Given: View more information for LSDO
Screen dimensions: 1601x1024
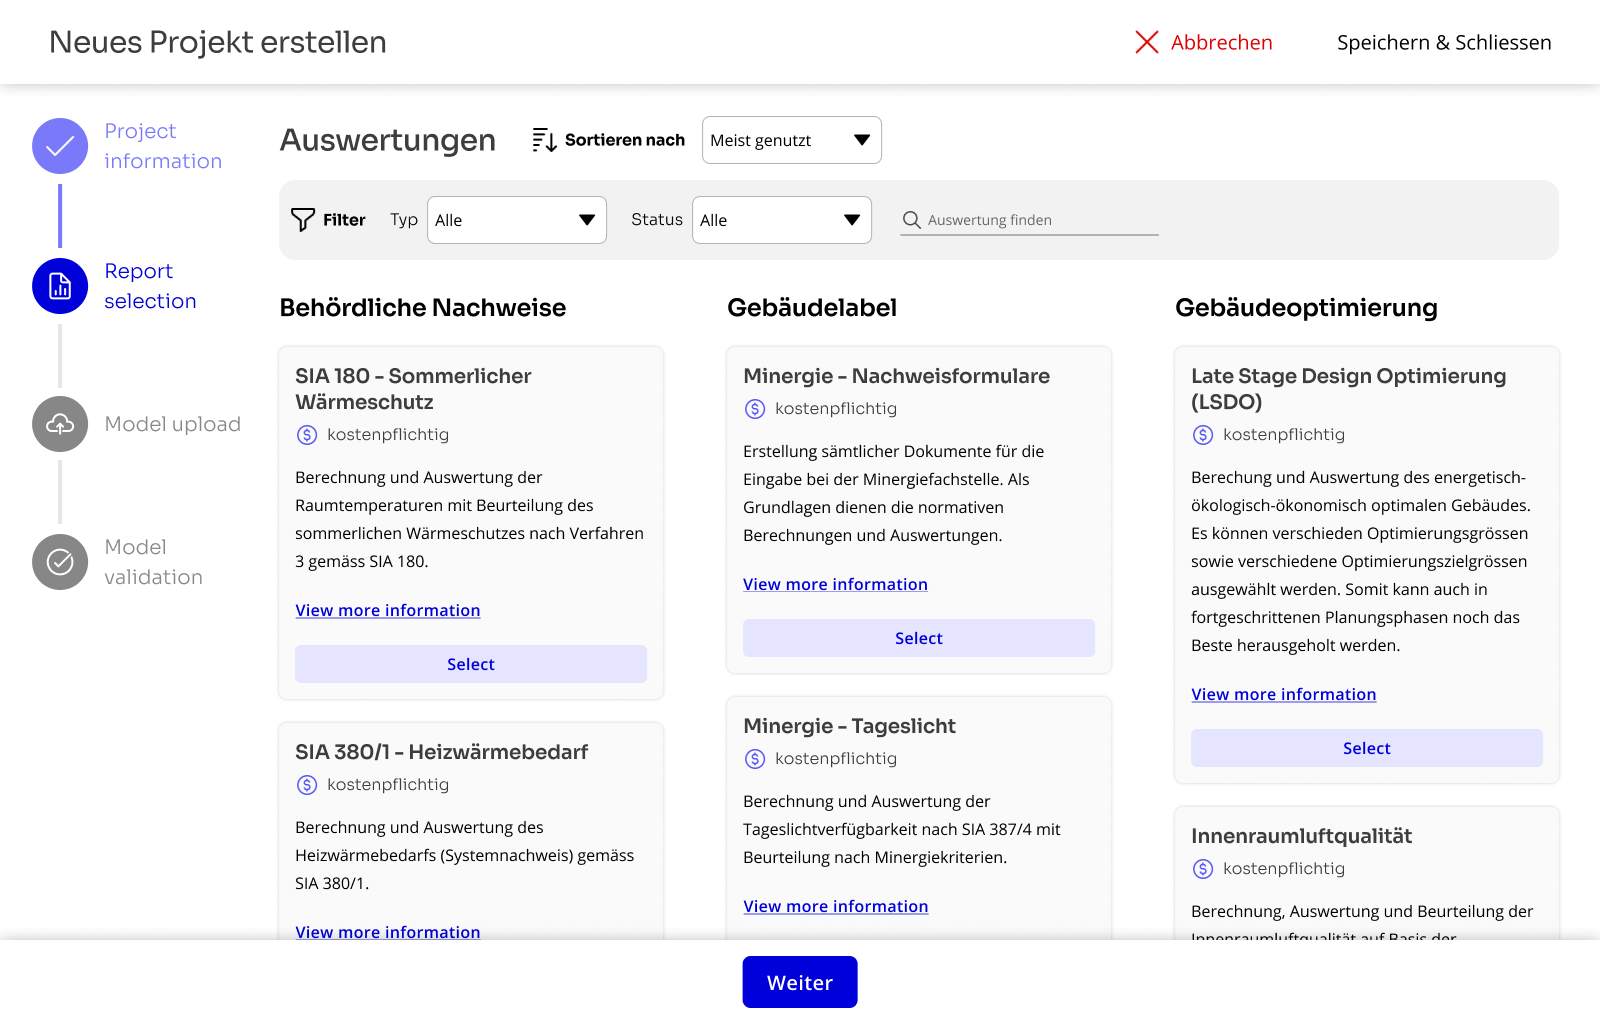Looking at the screenshot, I should [x=1284, y=694].
